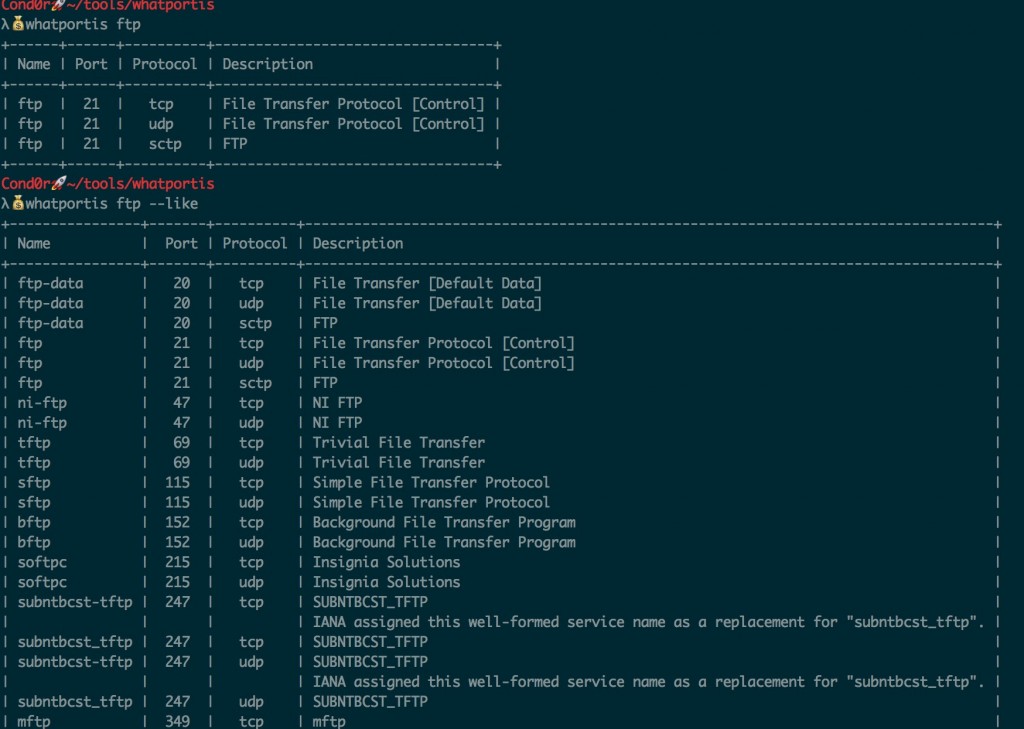Click the 'subntbcst_tftp' name in the udp row
This screenshot has height=729, width=1024.
tap(75, 701)
